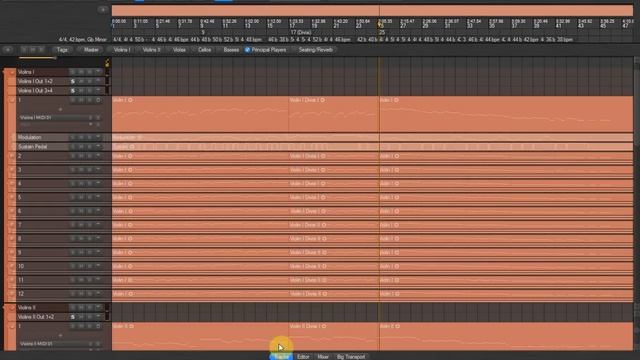
Task: Select the Seating/Reverb tag filter
Action: tap(316, 50)
